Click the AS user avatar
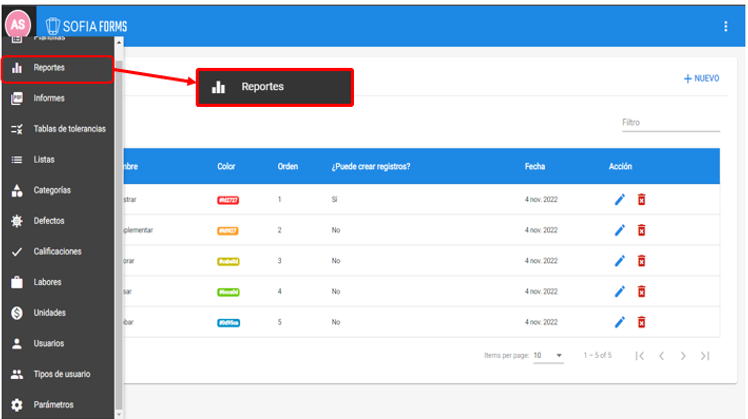This screenshot has width=748, height=419. click(18, 24)
